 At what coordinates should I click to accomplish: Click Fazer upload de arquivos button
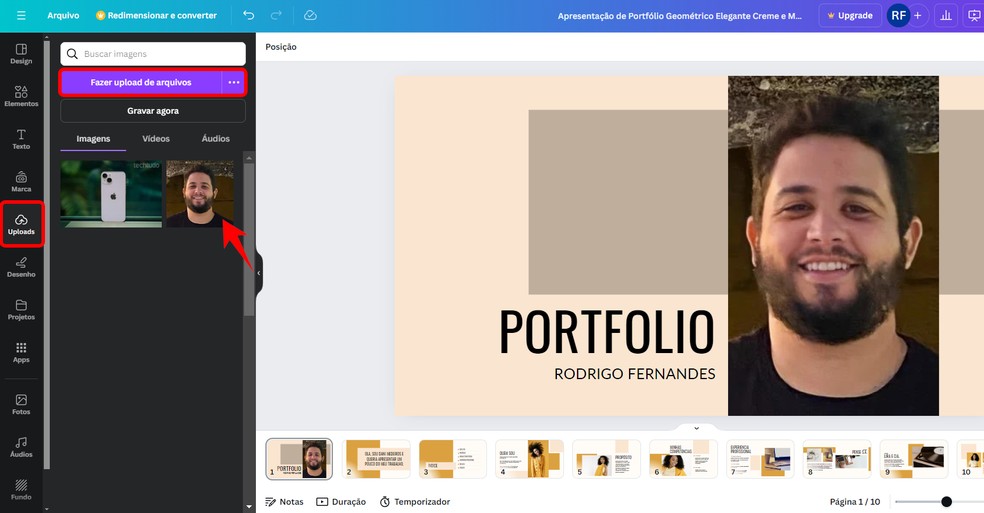[x=141, y=82]
